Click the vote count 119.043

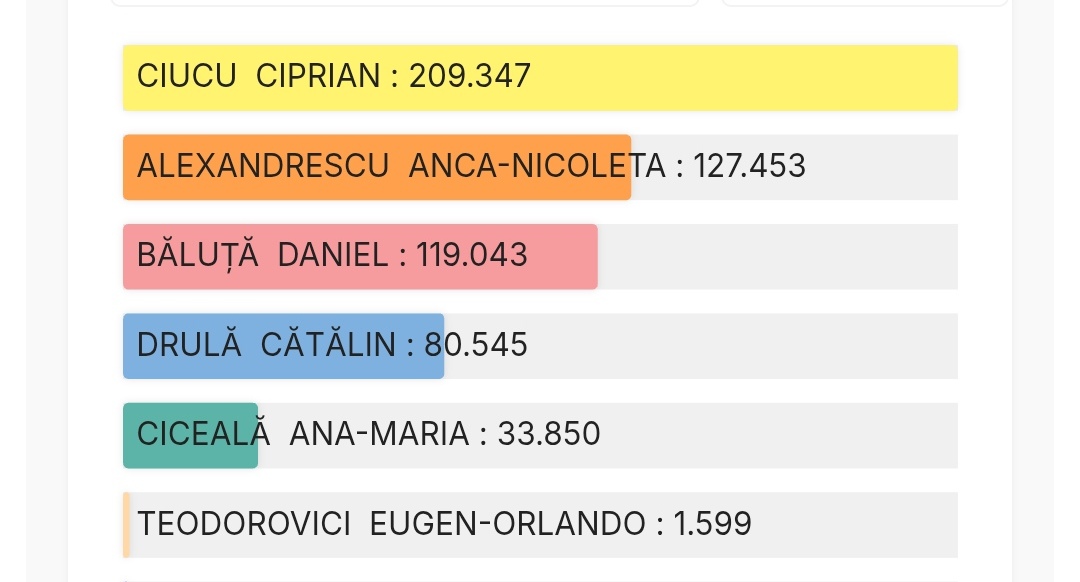pyautogui.click(x=472, y=256)
